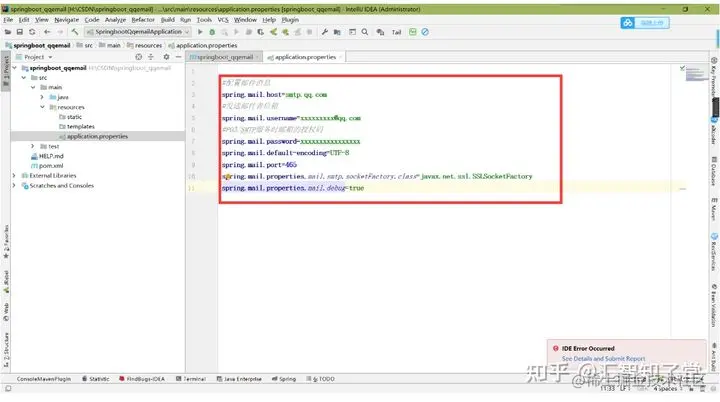Screen dimensions: 720x402
Task: Click the Database right side tab
Action: [714, 171]
